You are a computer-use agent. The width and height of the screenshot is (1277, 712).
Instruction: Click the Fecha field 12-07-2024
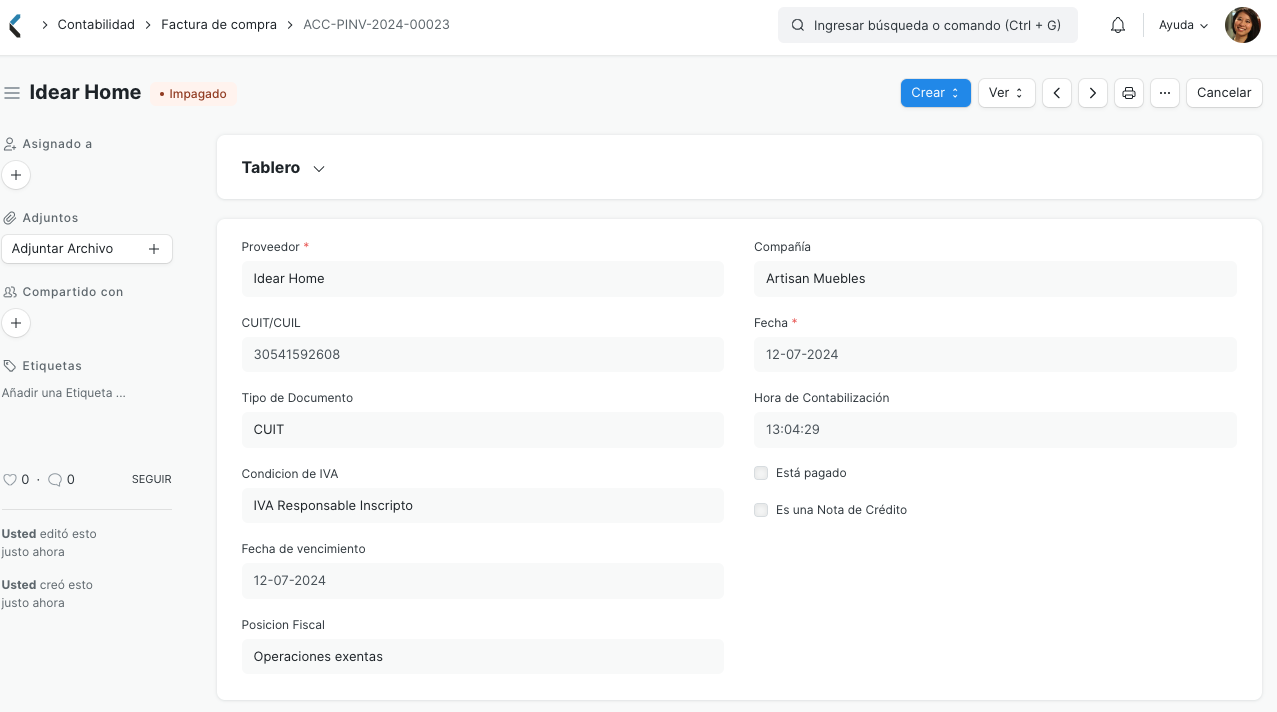995,354
